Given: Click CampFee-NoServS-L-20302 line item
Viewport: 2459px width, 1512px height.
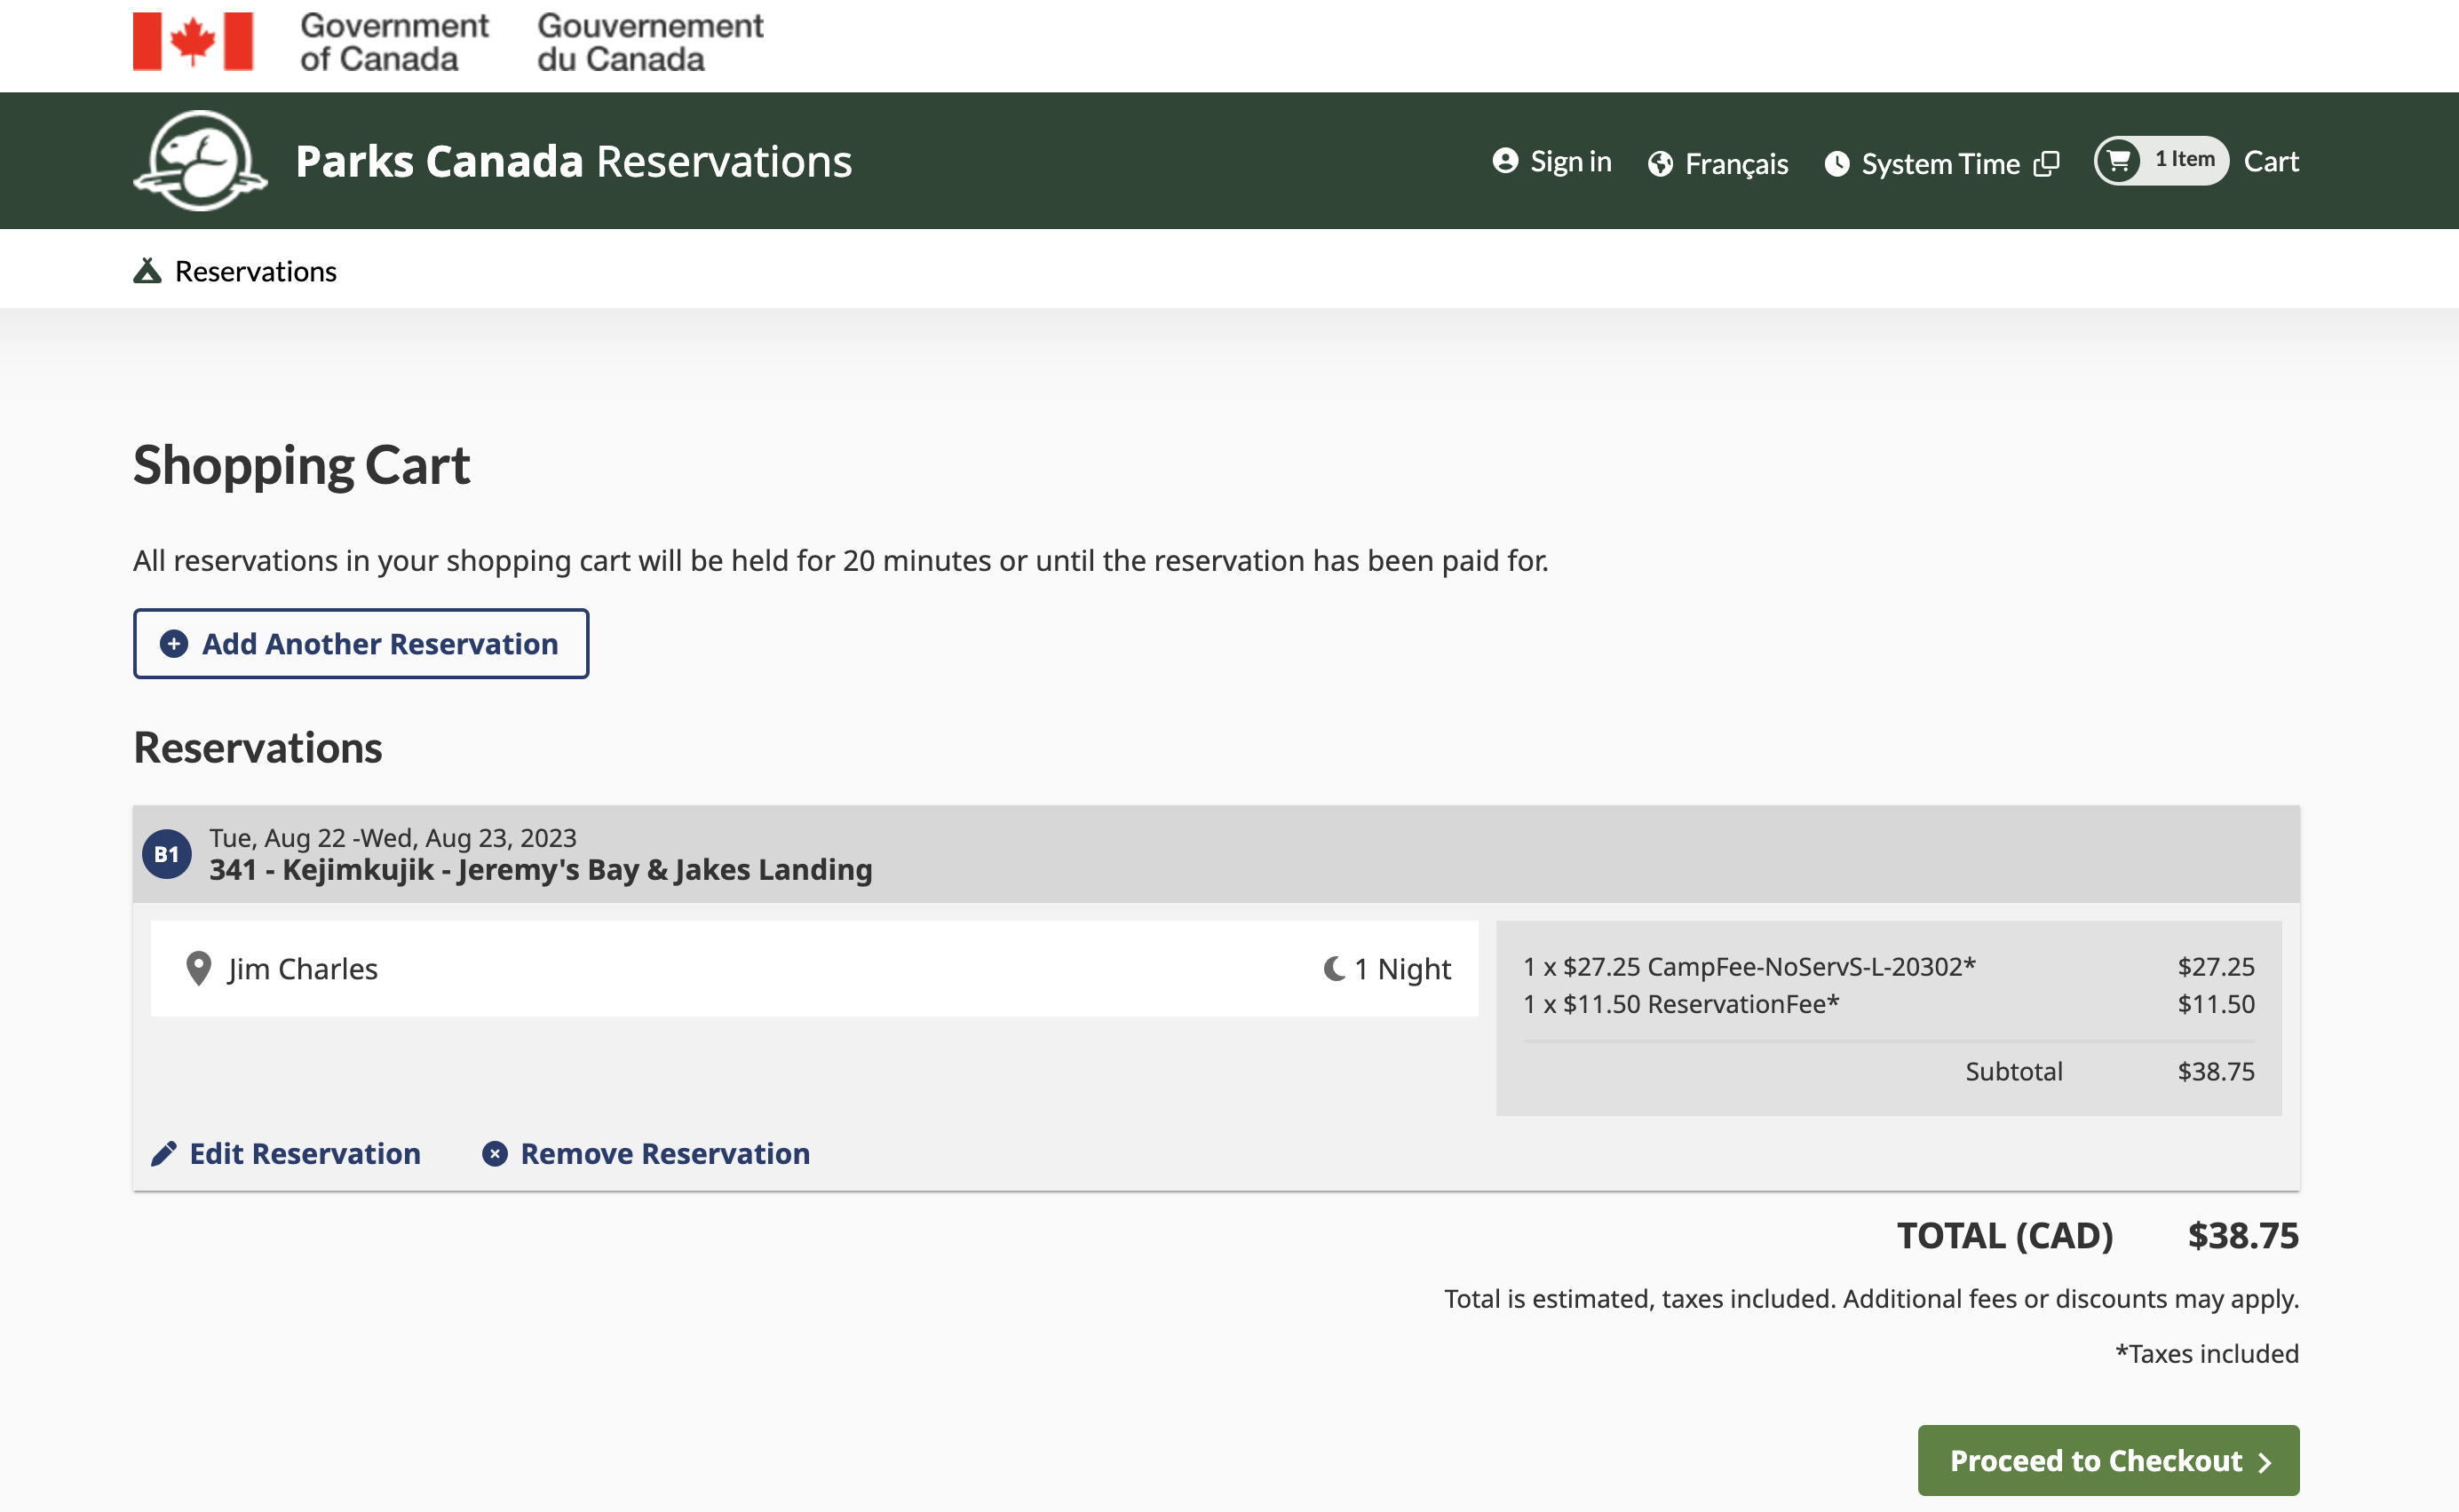Looking at the screenshot, I should (1749, 967).
